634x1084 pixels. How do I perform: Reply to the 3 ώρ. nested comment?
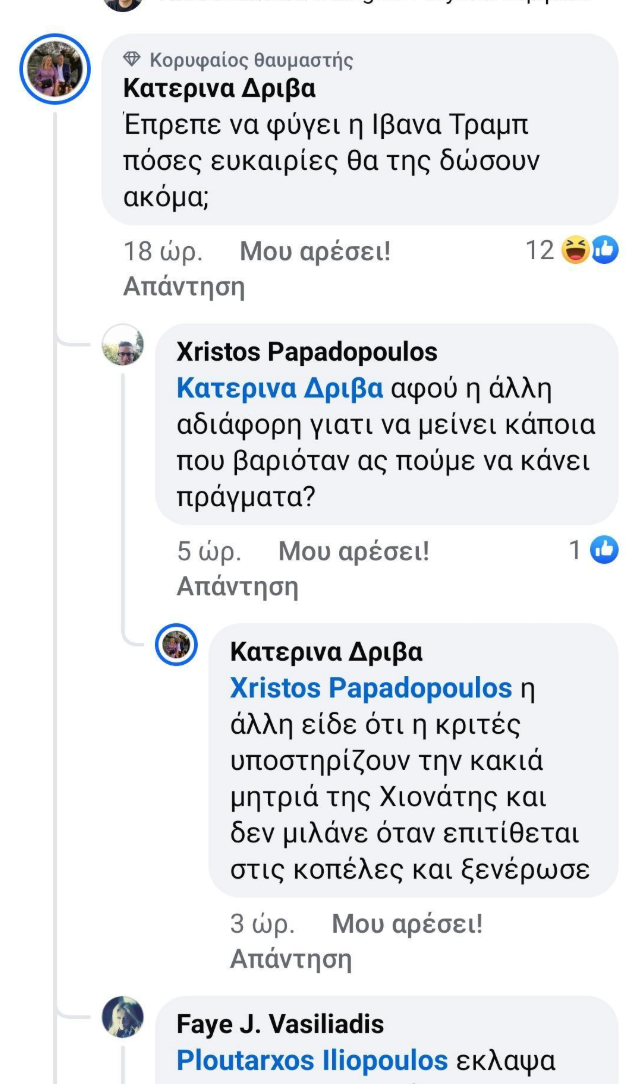[290, 959]
